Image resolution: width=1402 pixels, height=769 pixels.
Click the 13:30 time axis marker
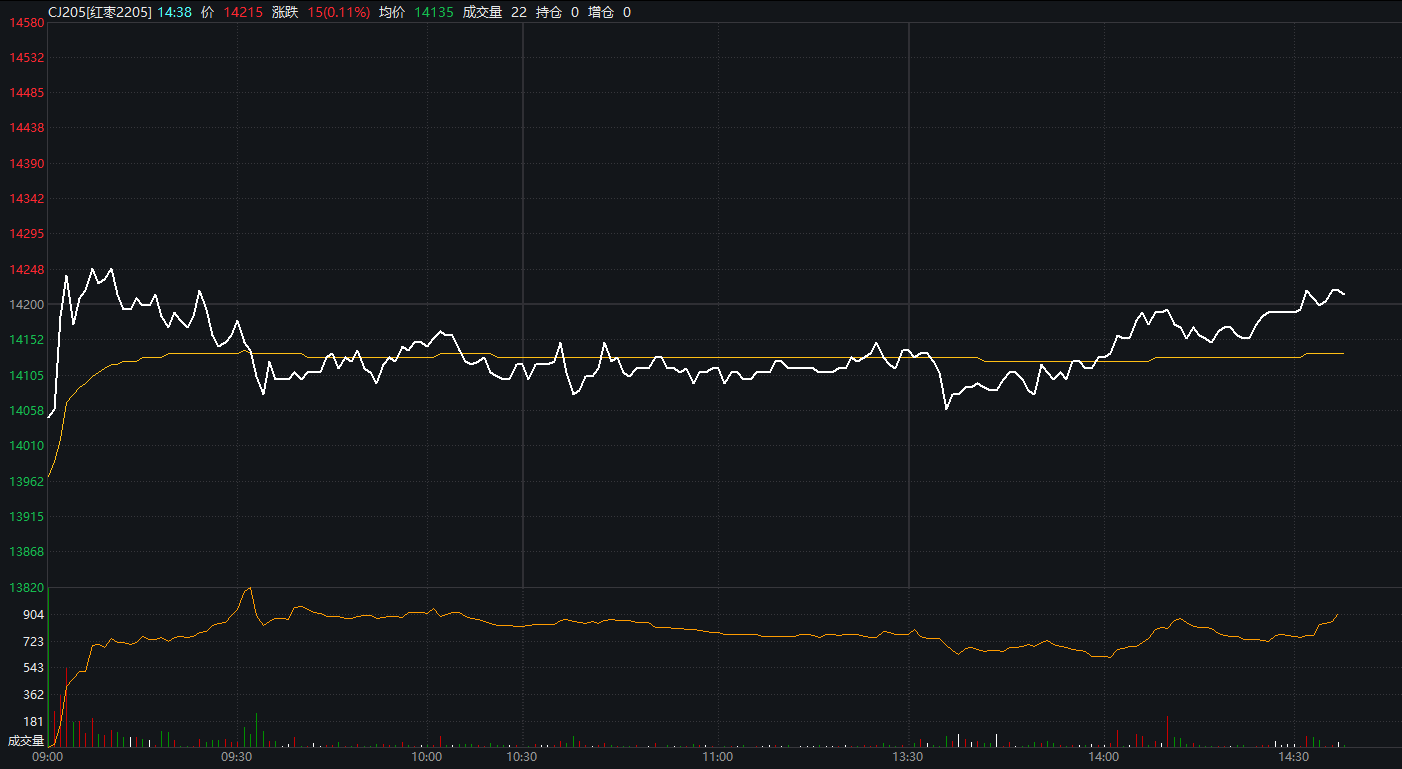click(x=907, y=758)
